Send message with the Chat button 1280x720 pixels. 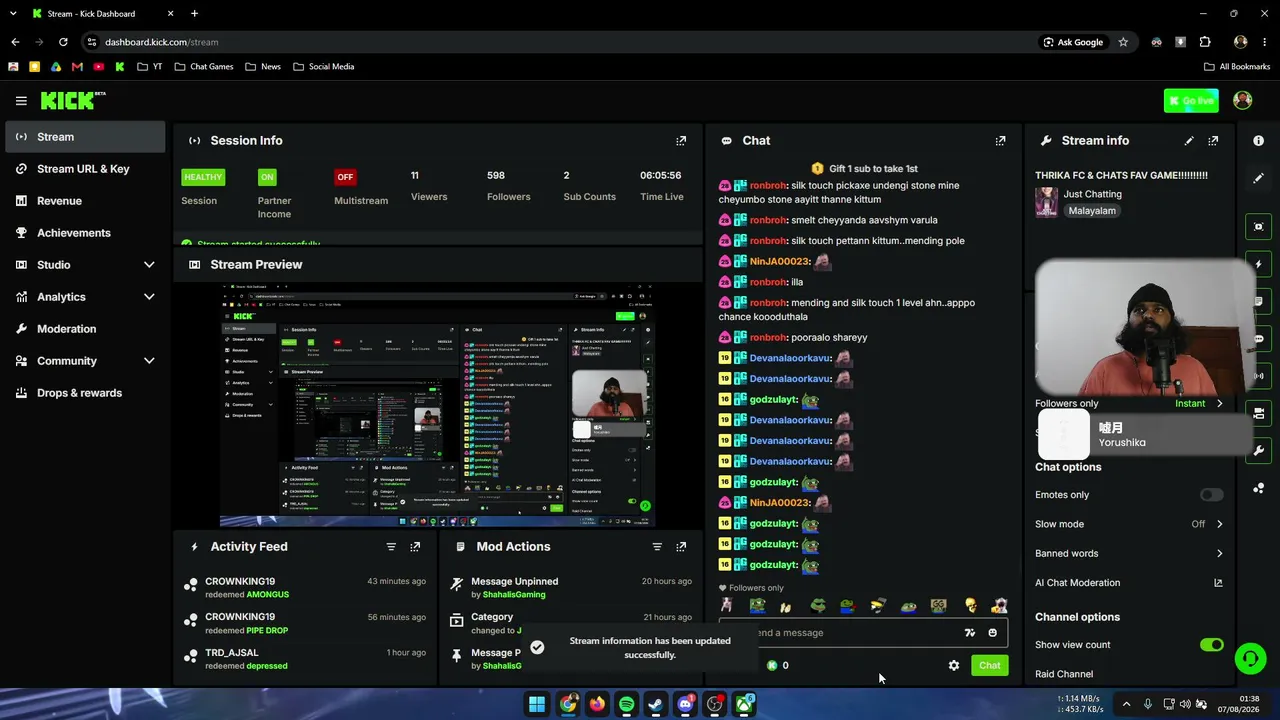[x=989, y=666]
